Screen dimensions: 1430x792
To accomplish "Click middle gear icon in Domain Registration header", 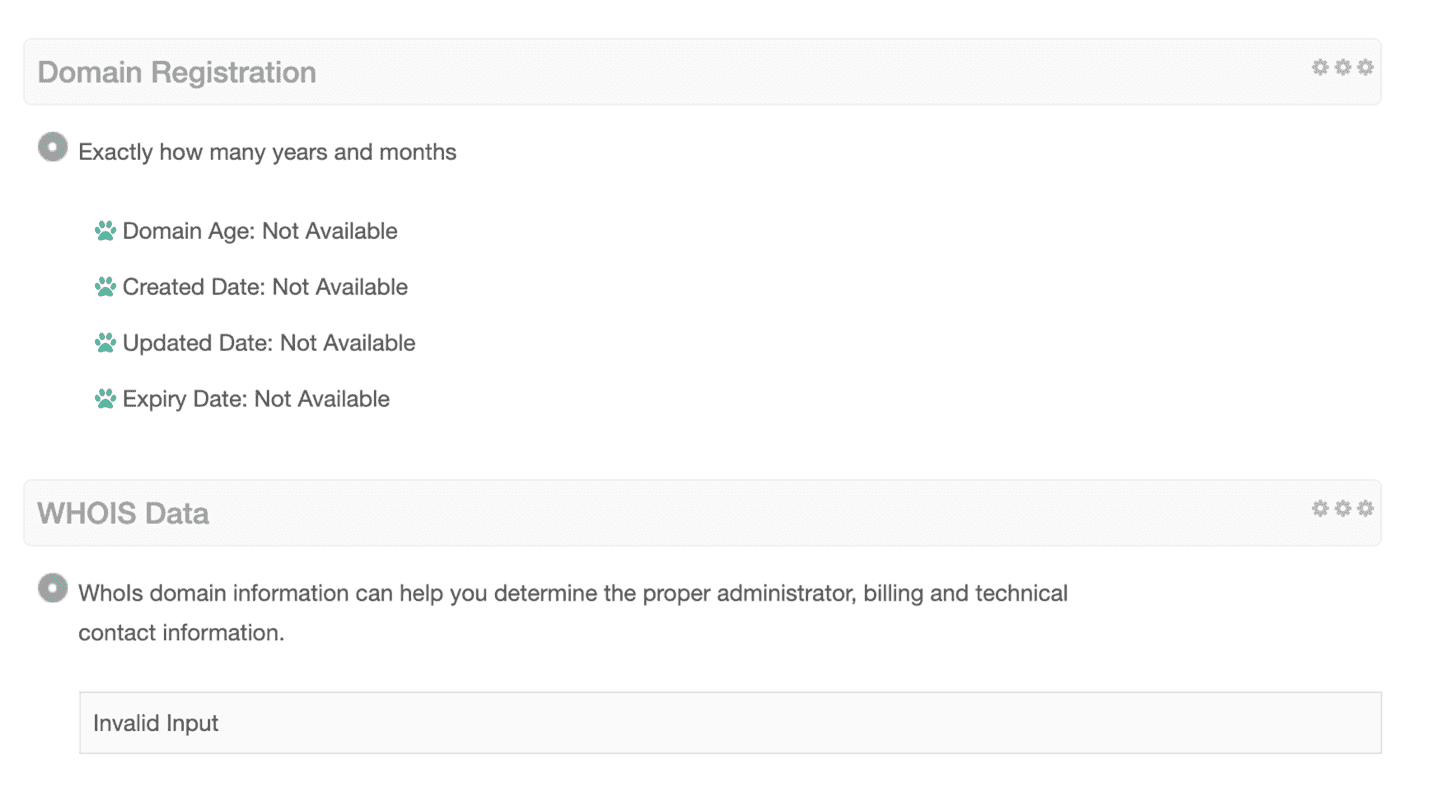I will click(1343, 67).
